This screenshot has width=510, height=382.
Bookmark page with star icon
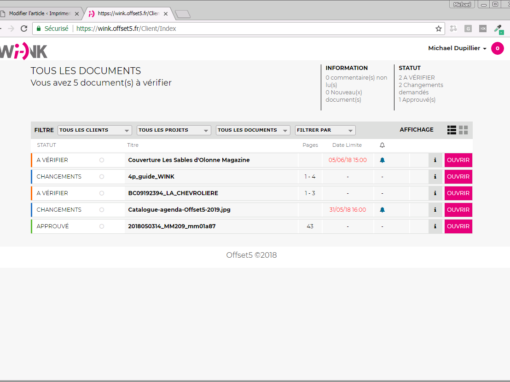pyautogui.click(x=438, y=29)
